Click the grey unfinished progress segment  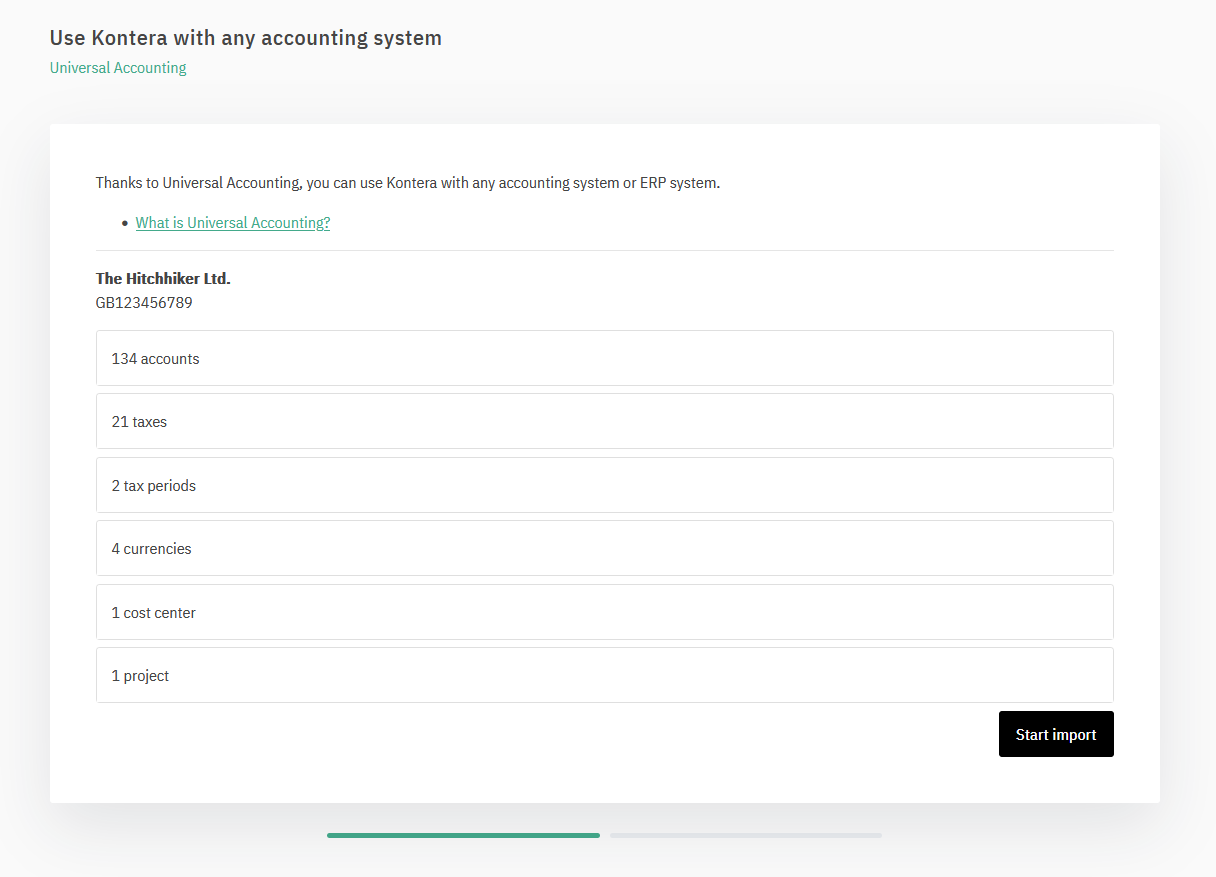745,835
